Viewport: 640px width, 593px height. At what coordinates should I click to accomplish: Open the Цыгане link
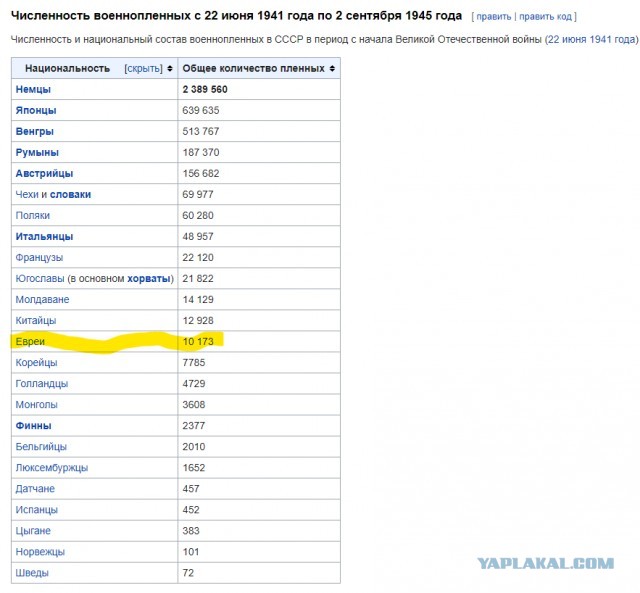[33, 531]
